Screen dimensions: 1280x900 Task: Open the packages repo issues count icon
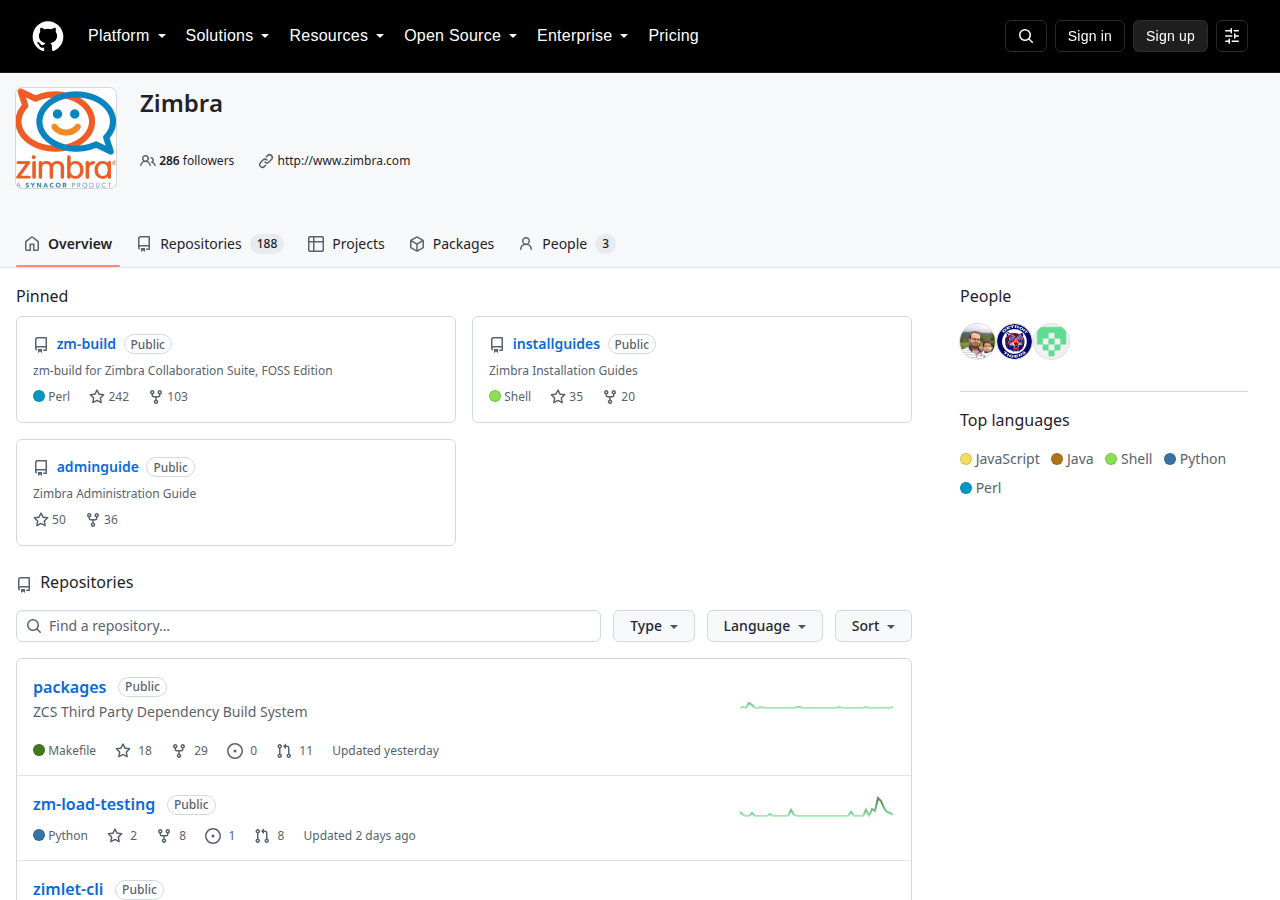(x=242, y=751)
